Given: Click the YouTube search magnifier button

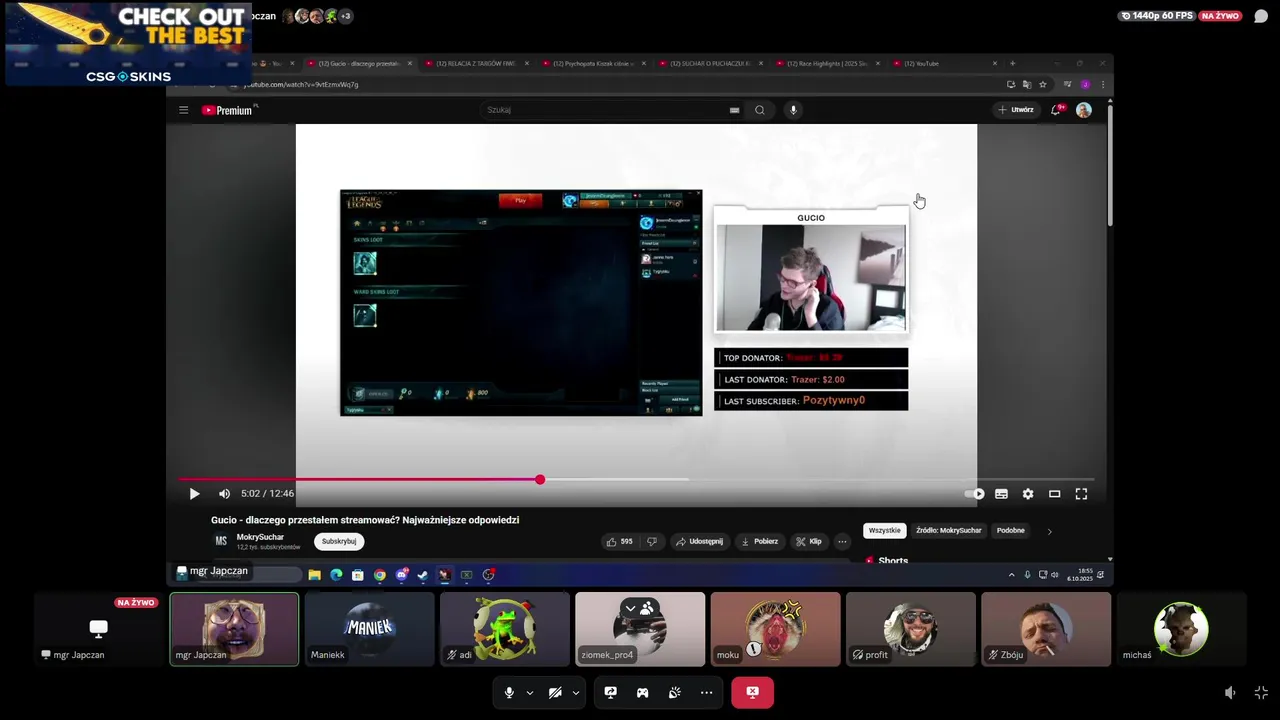Looking at the screenshot, I should coord(760,110).
